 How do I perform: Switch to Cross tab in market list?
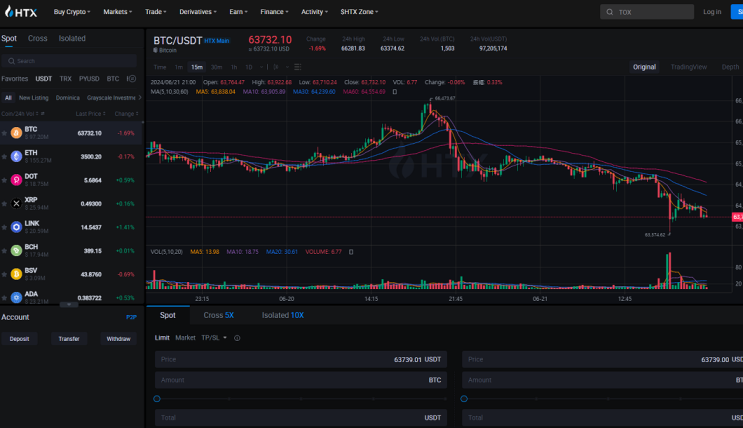(37, 38)
